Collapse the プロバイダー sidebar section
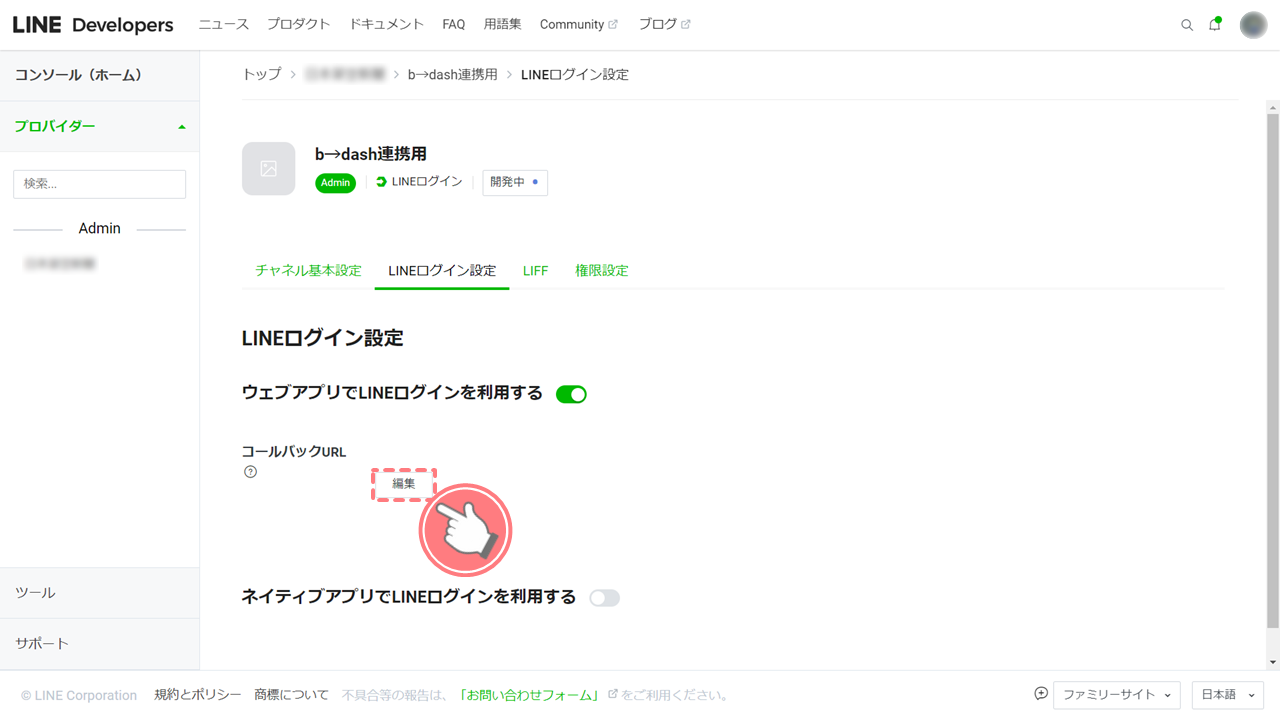 click(x=100, y=126)
